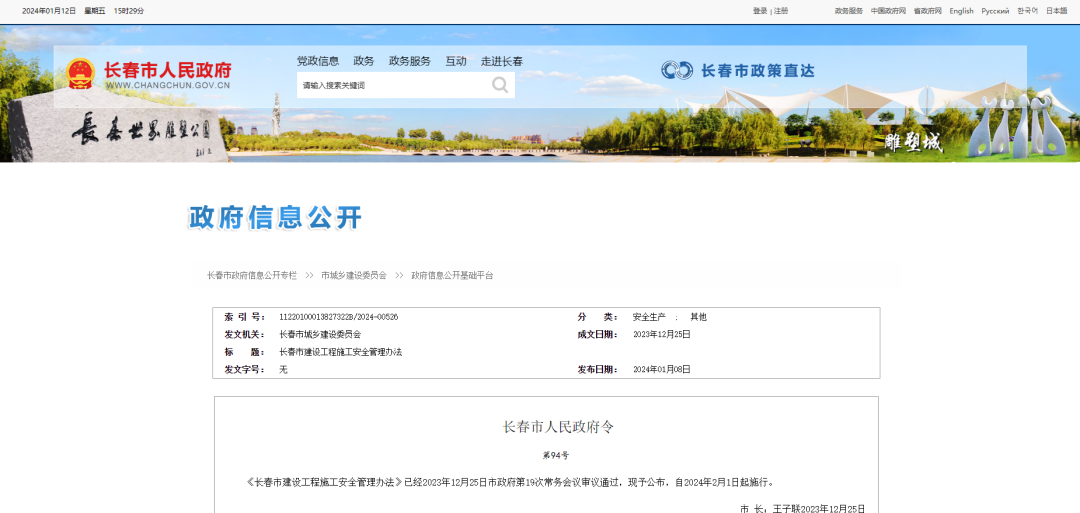The image size is (1080, 513).
Task: Open the 市城乡建设委员会 breadcrumb
Action: [x=354, y=275]
